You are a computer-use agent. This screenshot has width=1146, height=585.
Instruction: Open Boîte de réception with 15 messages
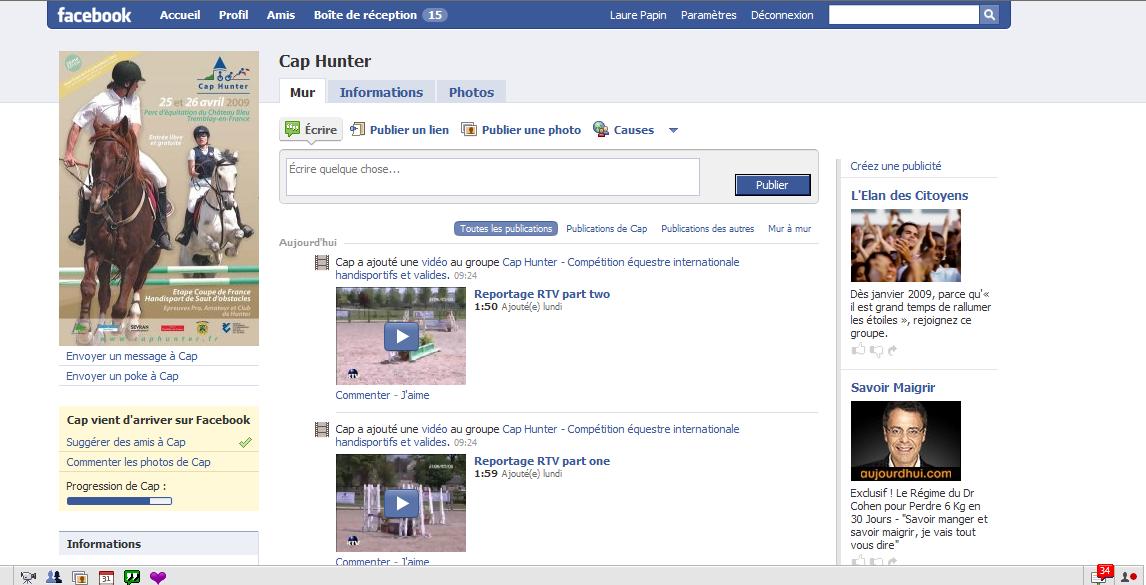pyautogui.click(x=380, y=15)
